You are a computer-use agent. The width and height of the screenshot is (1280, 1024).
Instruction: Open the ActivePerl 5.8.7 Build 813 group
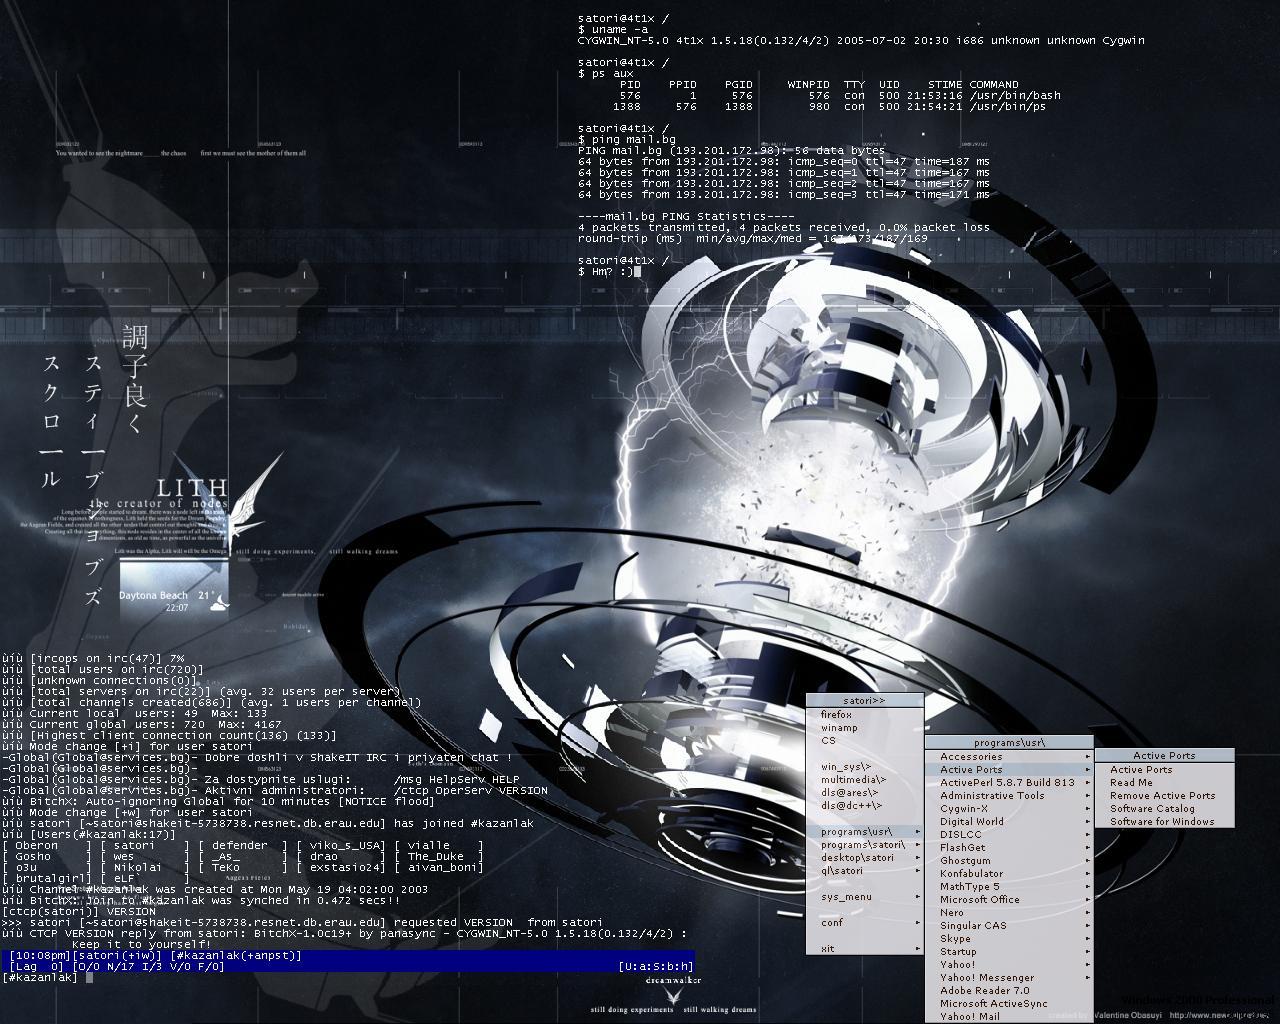(1007, 783)
